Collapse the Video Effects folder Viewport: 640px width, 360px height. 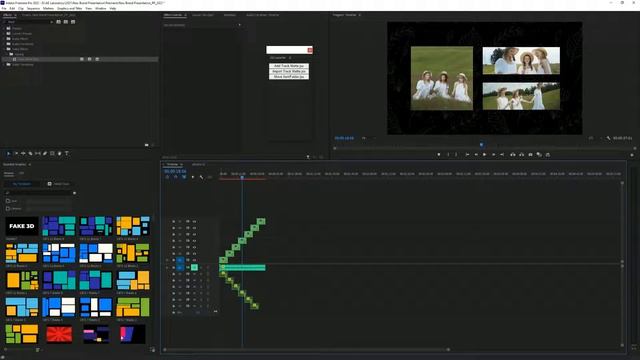pos(4,49)
